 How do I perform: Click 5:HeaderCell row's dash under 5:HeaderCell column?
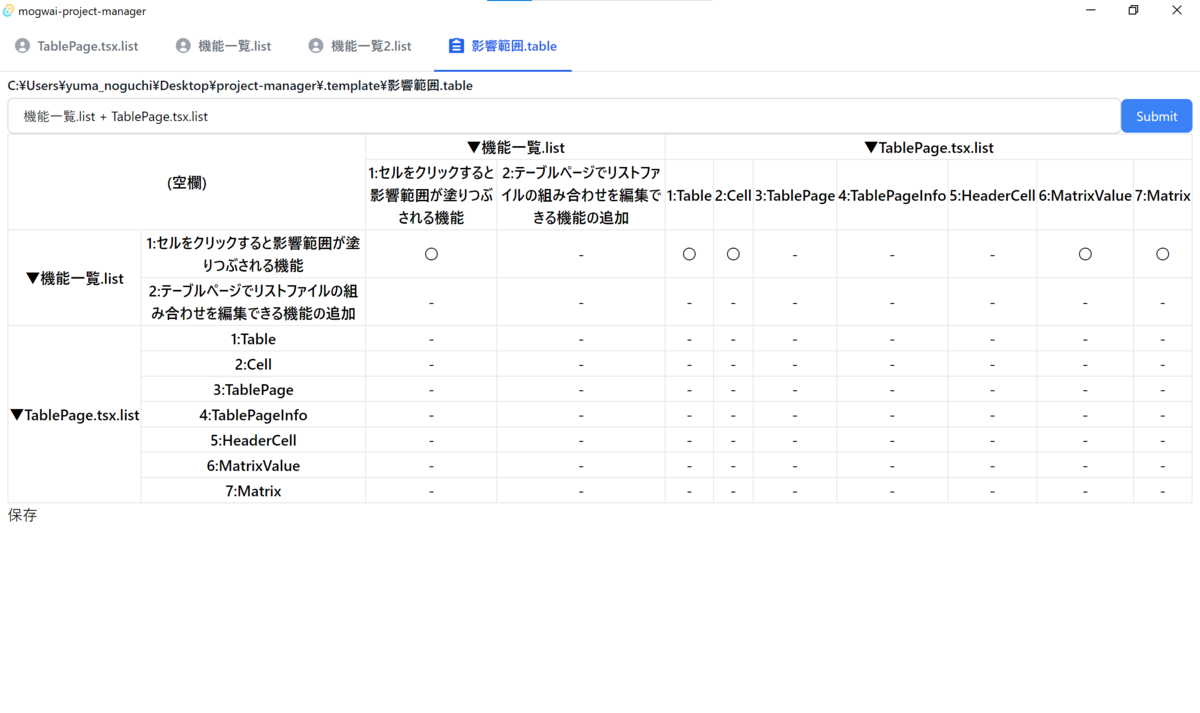point(992,440)
